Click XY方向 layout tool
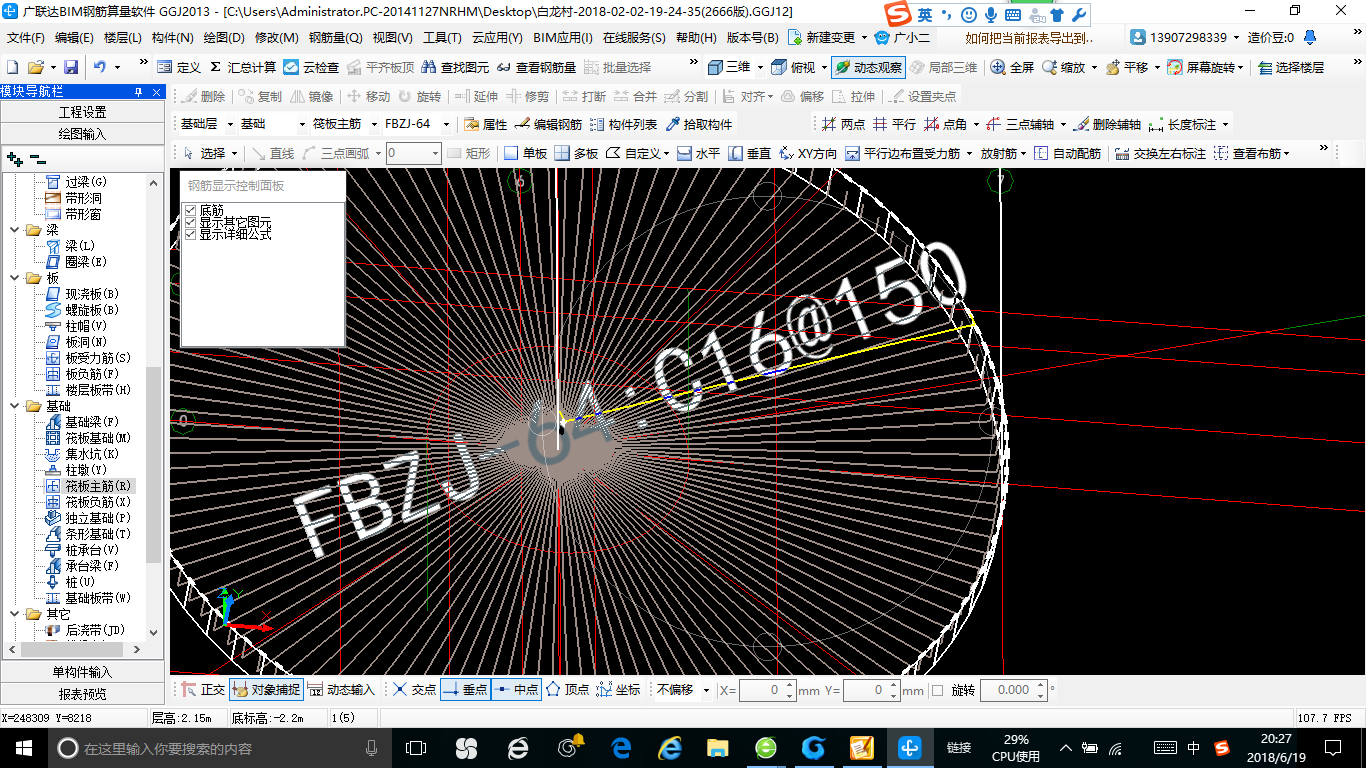The height and width of the screenshot is (768, 1366). tap(807, 153)
